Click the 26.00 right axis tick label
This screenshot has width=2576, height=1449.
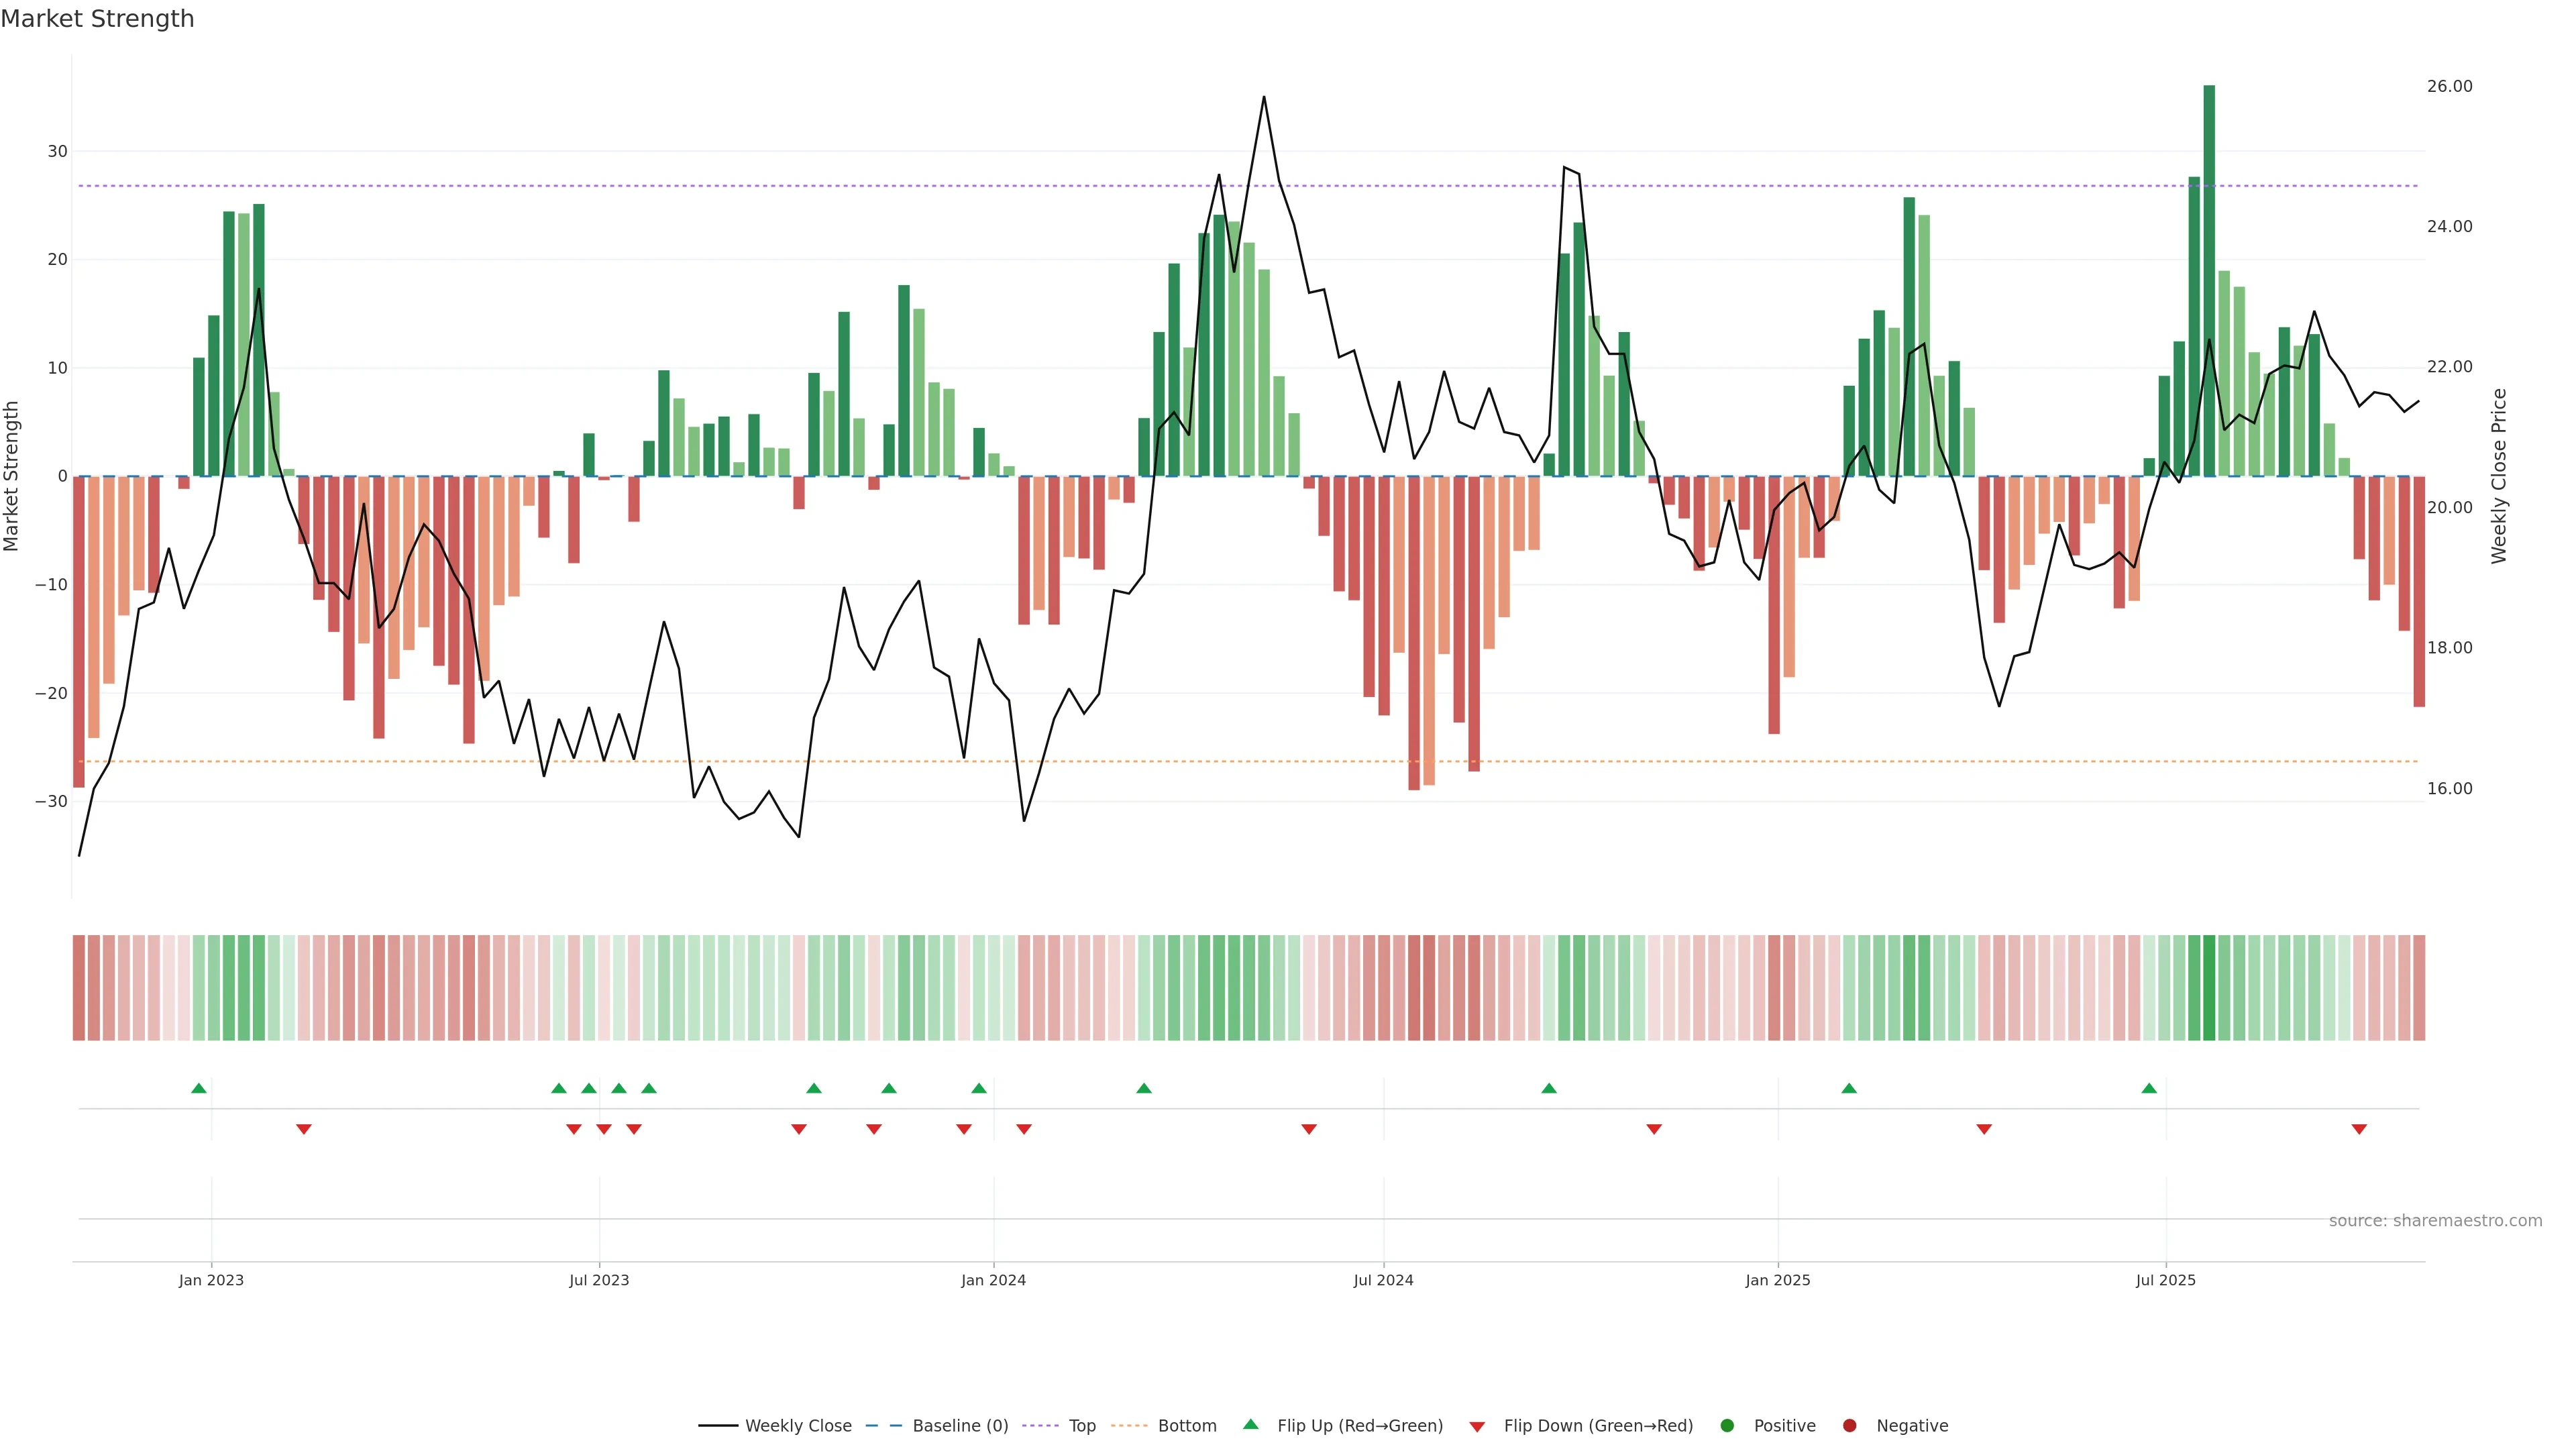(2449, 86)
